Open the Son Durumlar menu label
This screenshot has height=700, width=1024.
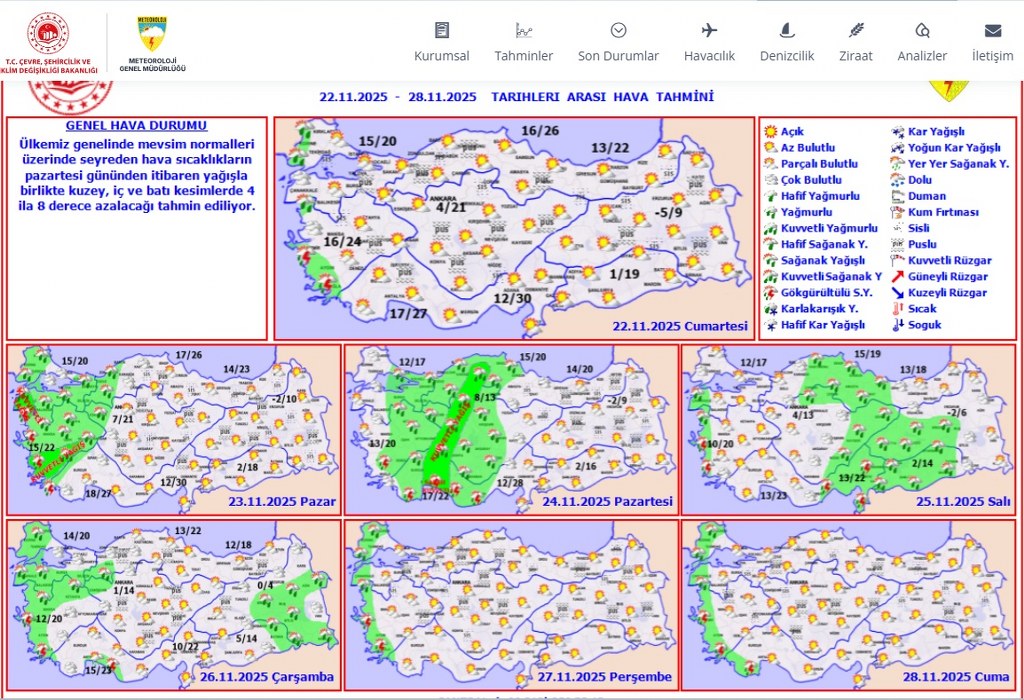click(x=618, y=56)
